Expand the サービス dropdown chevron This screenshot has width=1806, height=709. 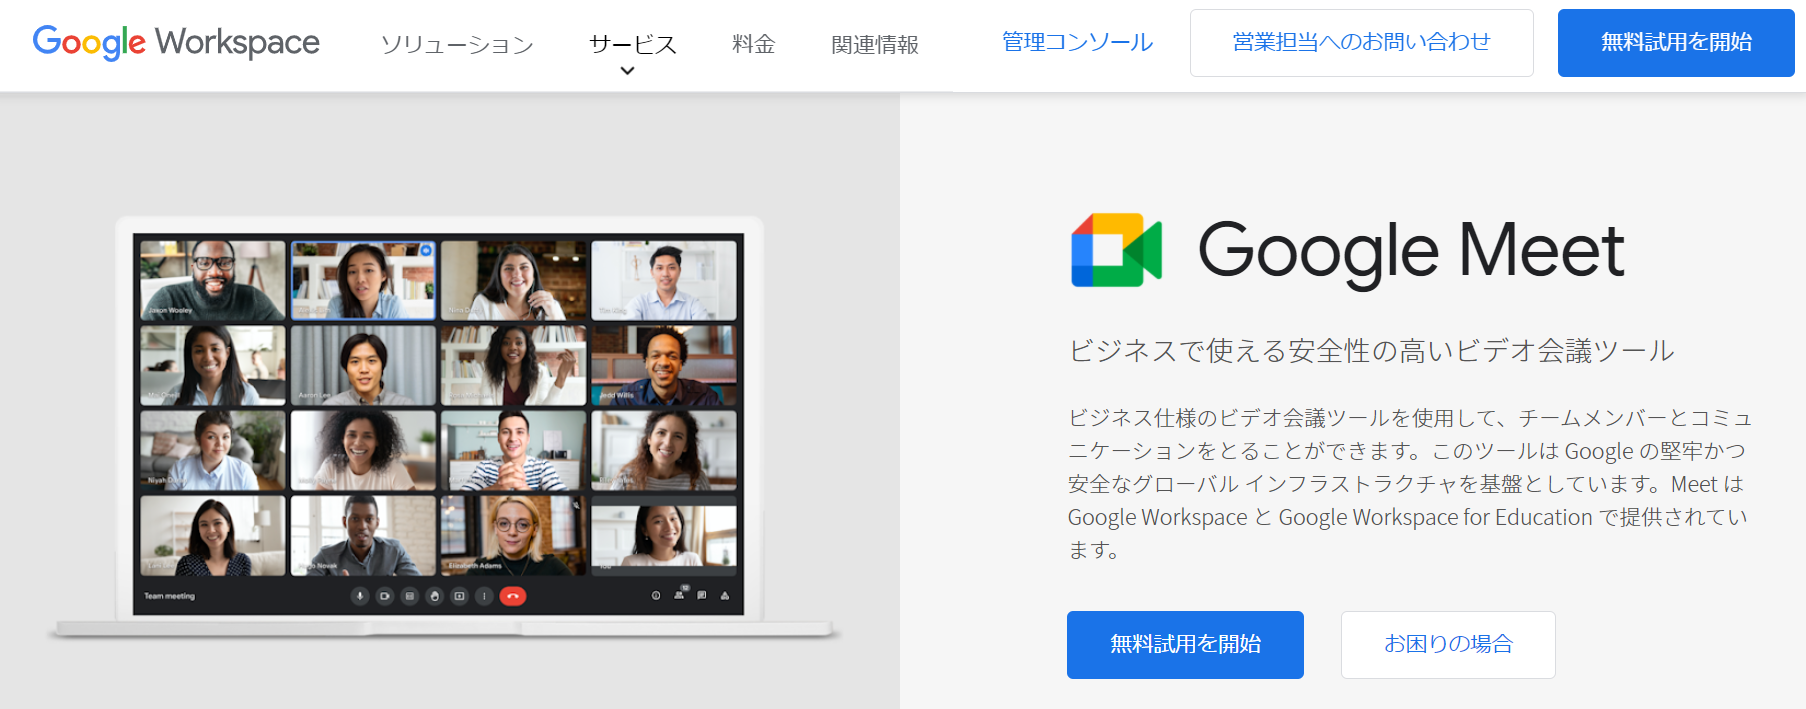(628, 71)
